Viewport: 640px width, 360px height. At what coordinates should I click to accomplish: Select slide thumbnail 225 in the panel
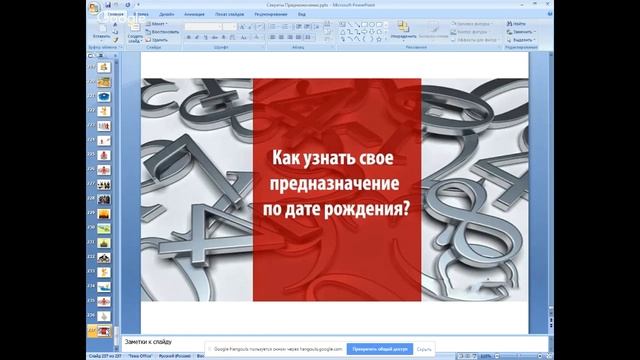pos(104,155)
